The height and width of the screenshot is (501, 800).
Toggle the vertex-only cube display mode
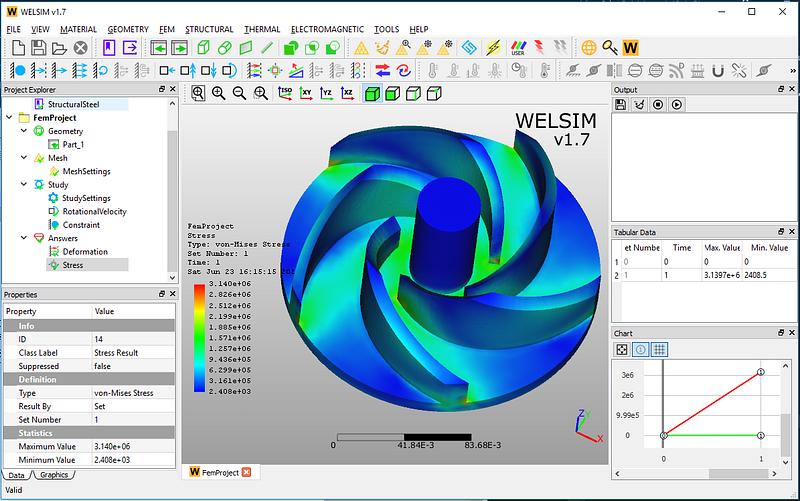pyautogui.click(x=434, y=94)
